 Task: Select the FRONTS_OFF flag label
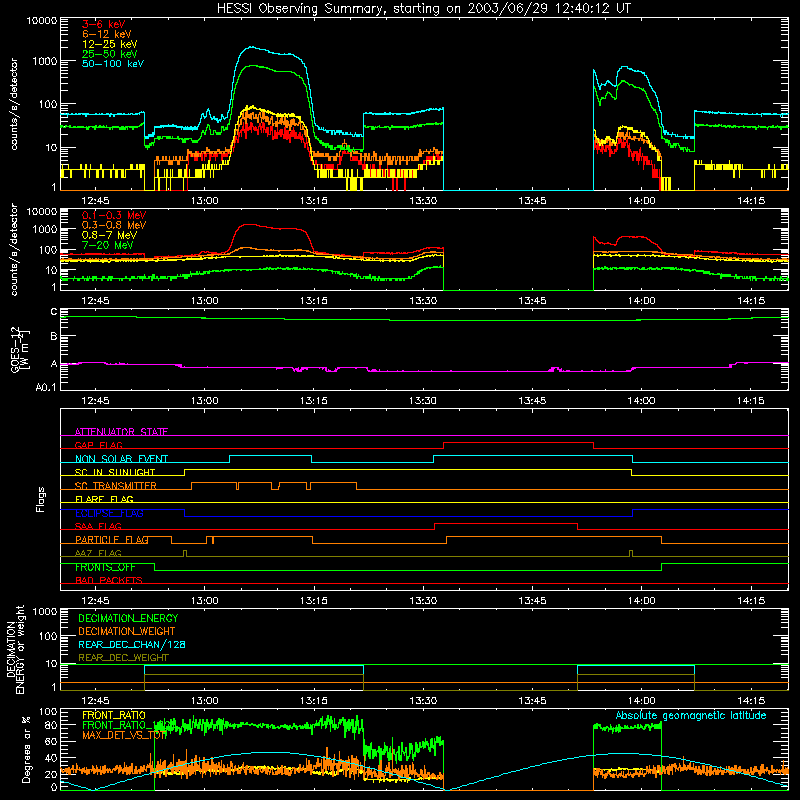[105, 567]
